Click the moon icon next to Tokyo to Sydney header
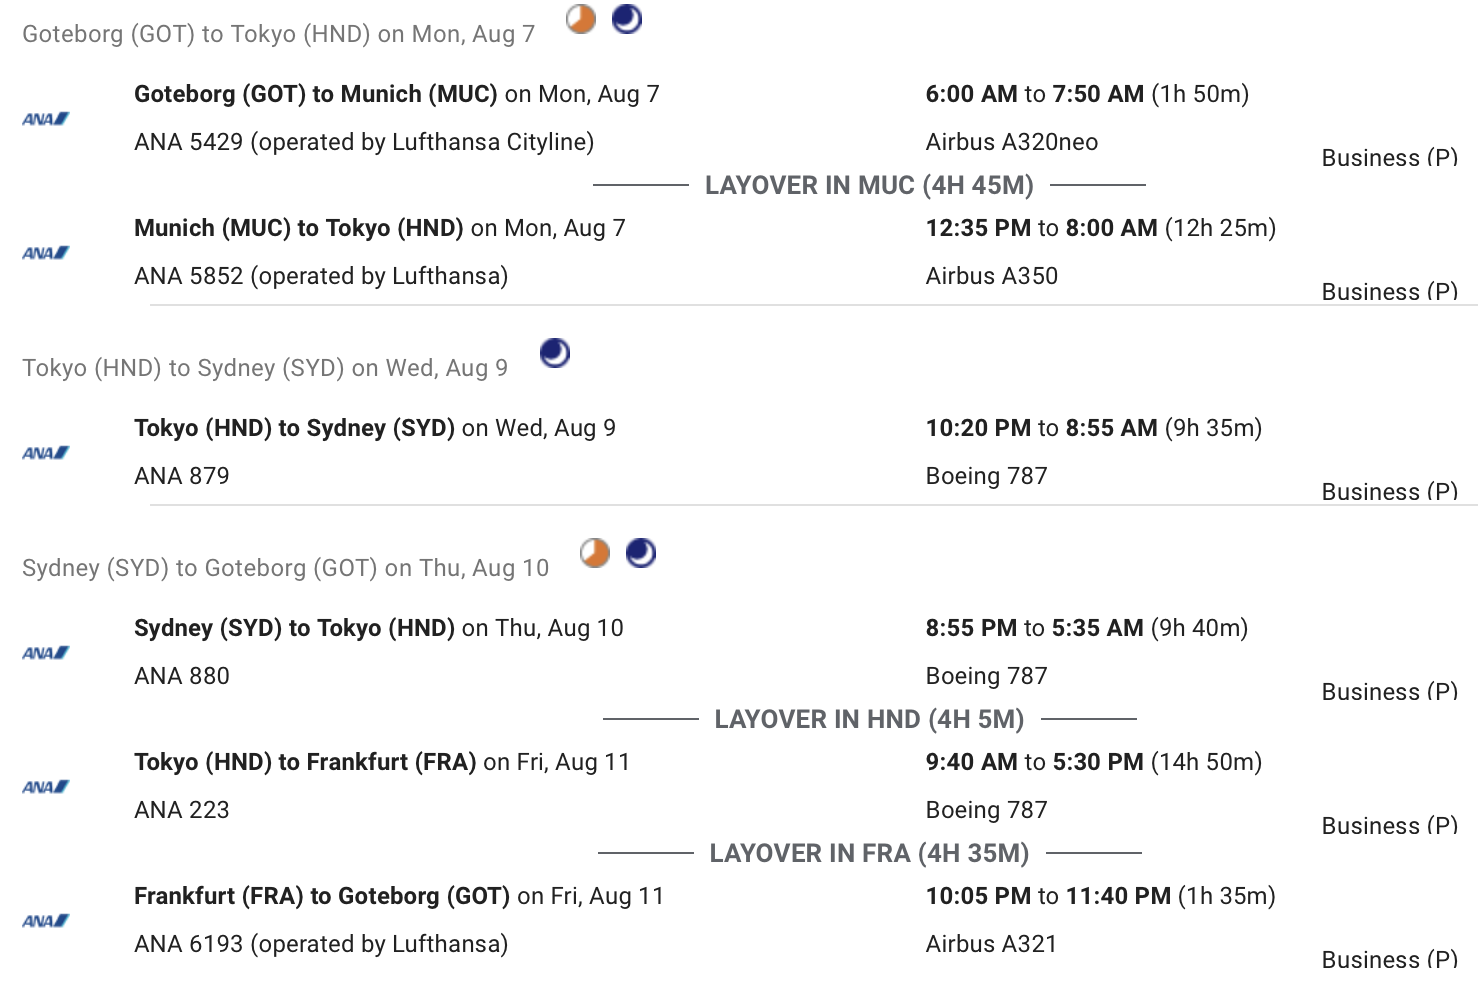The image size is (1478, 986). 555,353
